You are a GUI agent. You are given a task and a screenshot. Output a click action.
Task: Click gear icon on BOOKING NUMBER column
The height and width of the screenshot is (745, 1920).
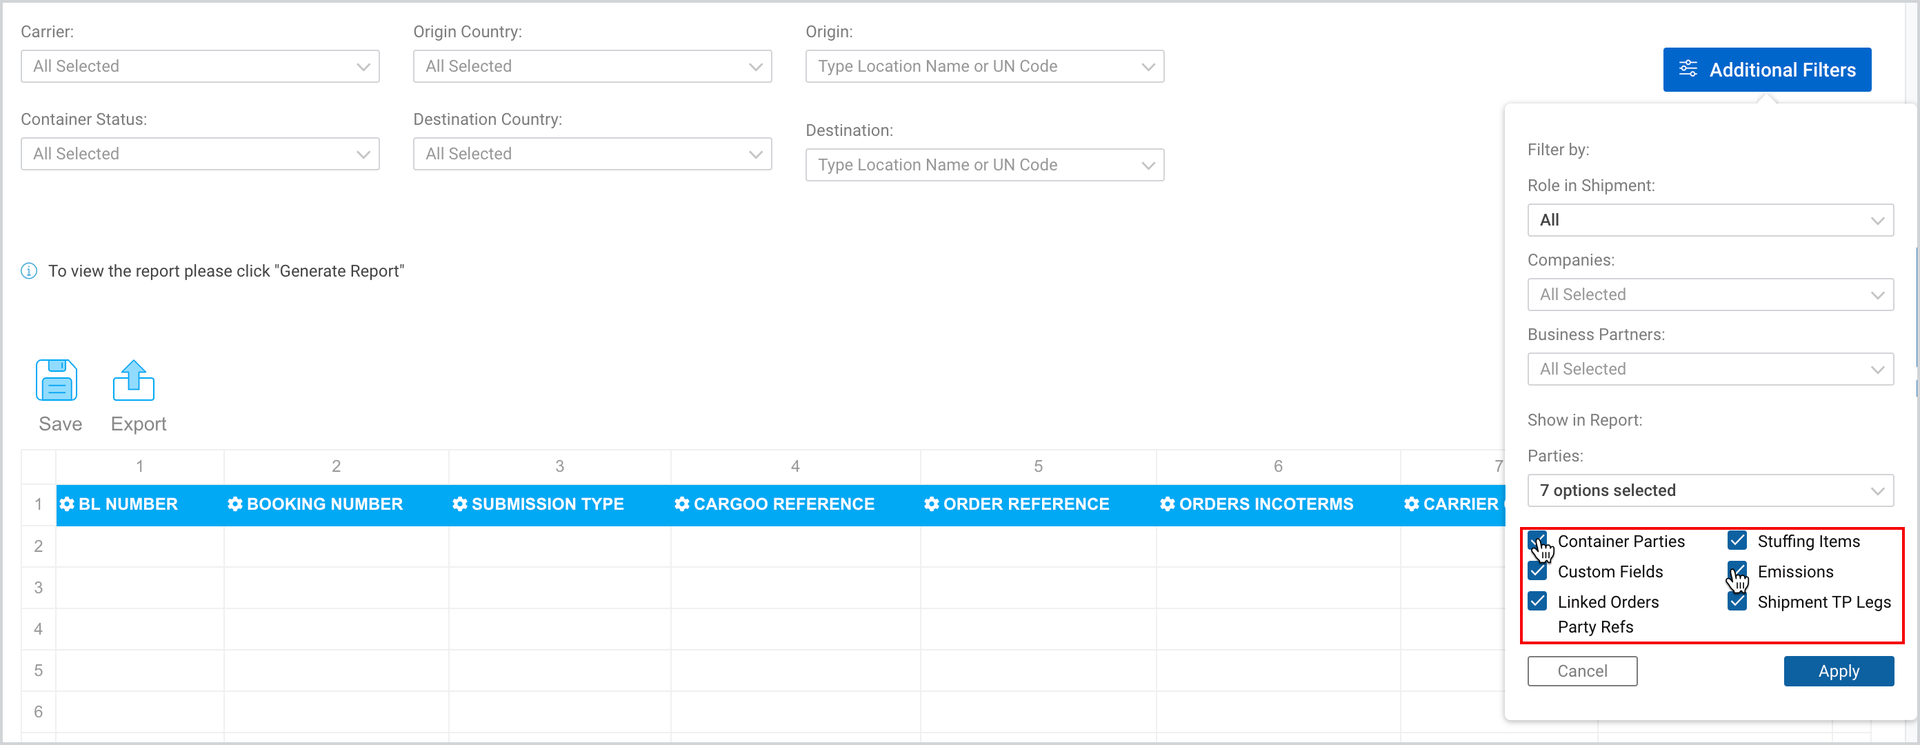click(x=235, y=504)
